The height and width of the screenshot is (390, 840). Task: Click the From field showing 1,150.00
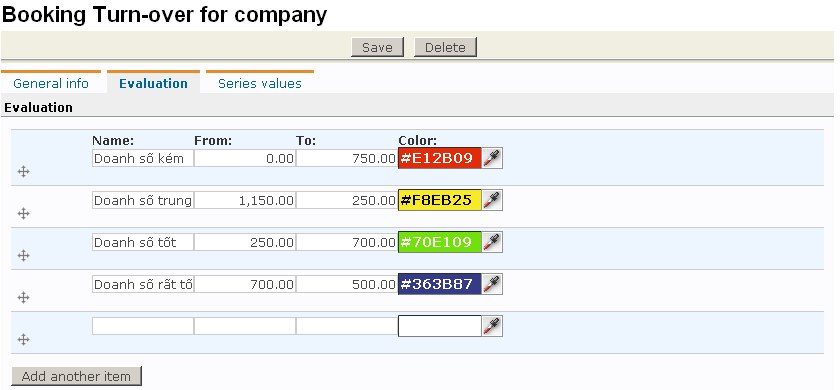click(245, 200)
